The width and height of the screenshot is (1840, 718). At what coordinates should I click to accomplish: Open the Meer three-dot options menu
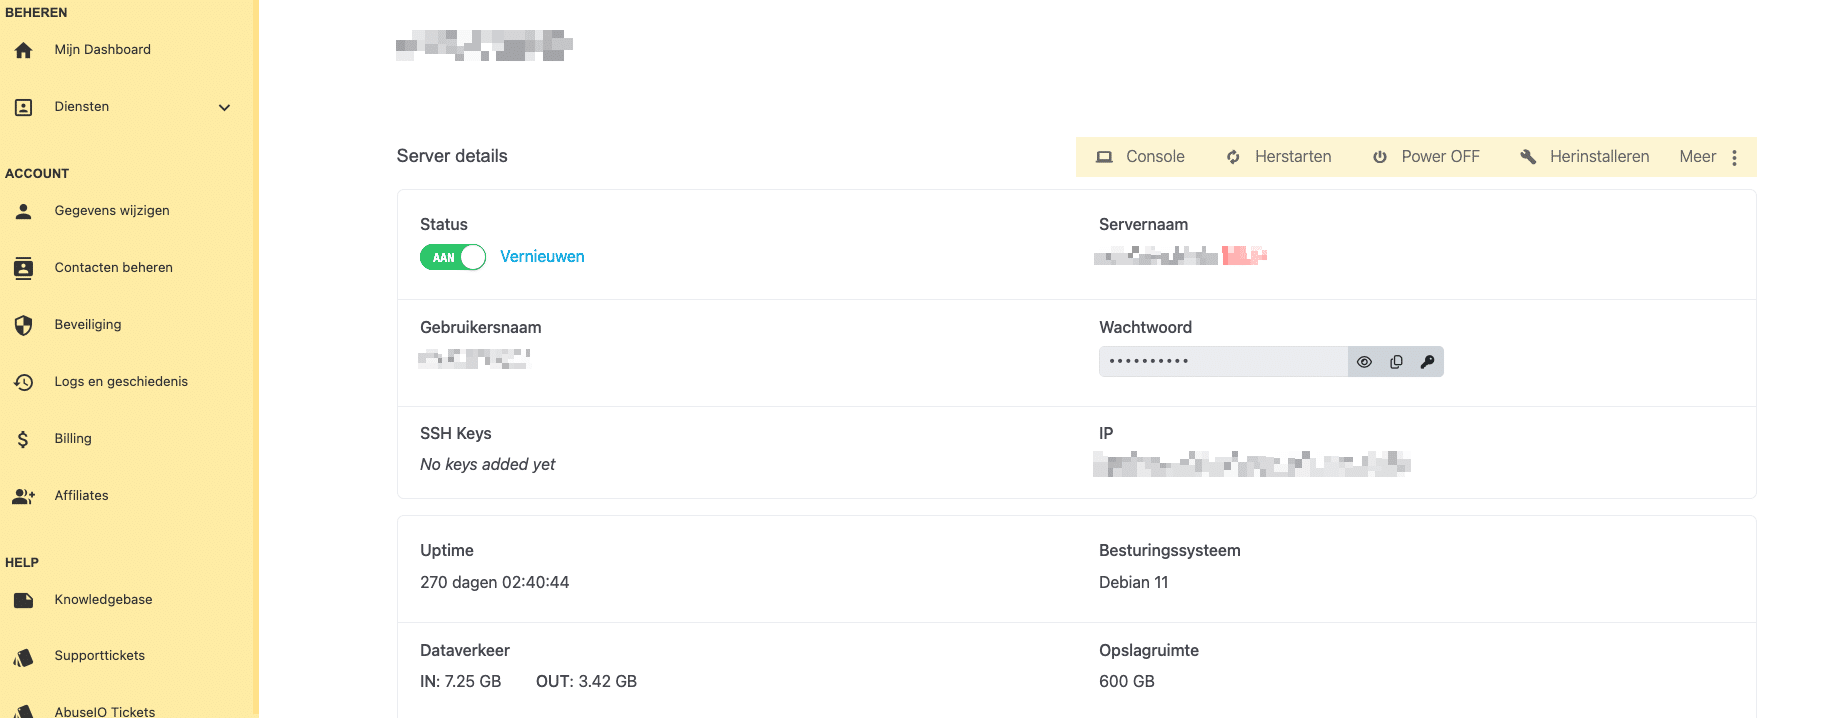[x=1734, y=158]
